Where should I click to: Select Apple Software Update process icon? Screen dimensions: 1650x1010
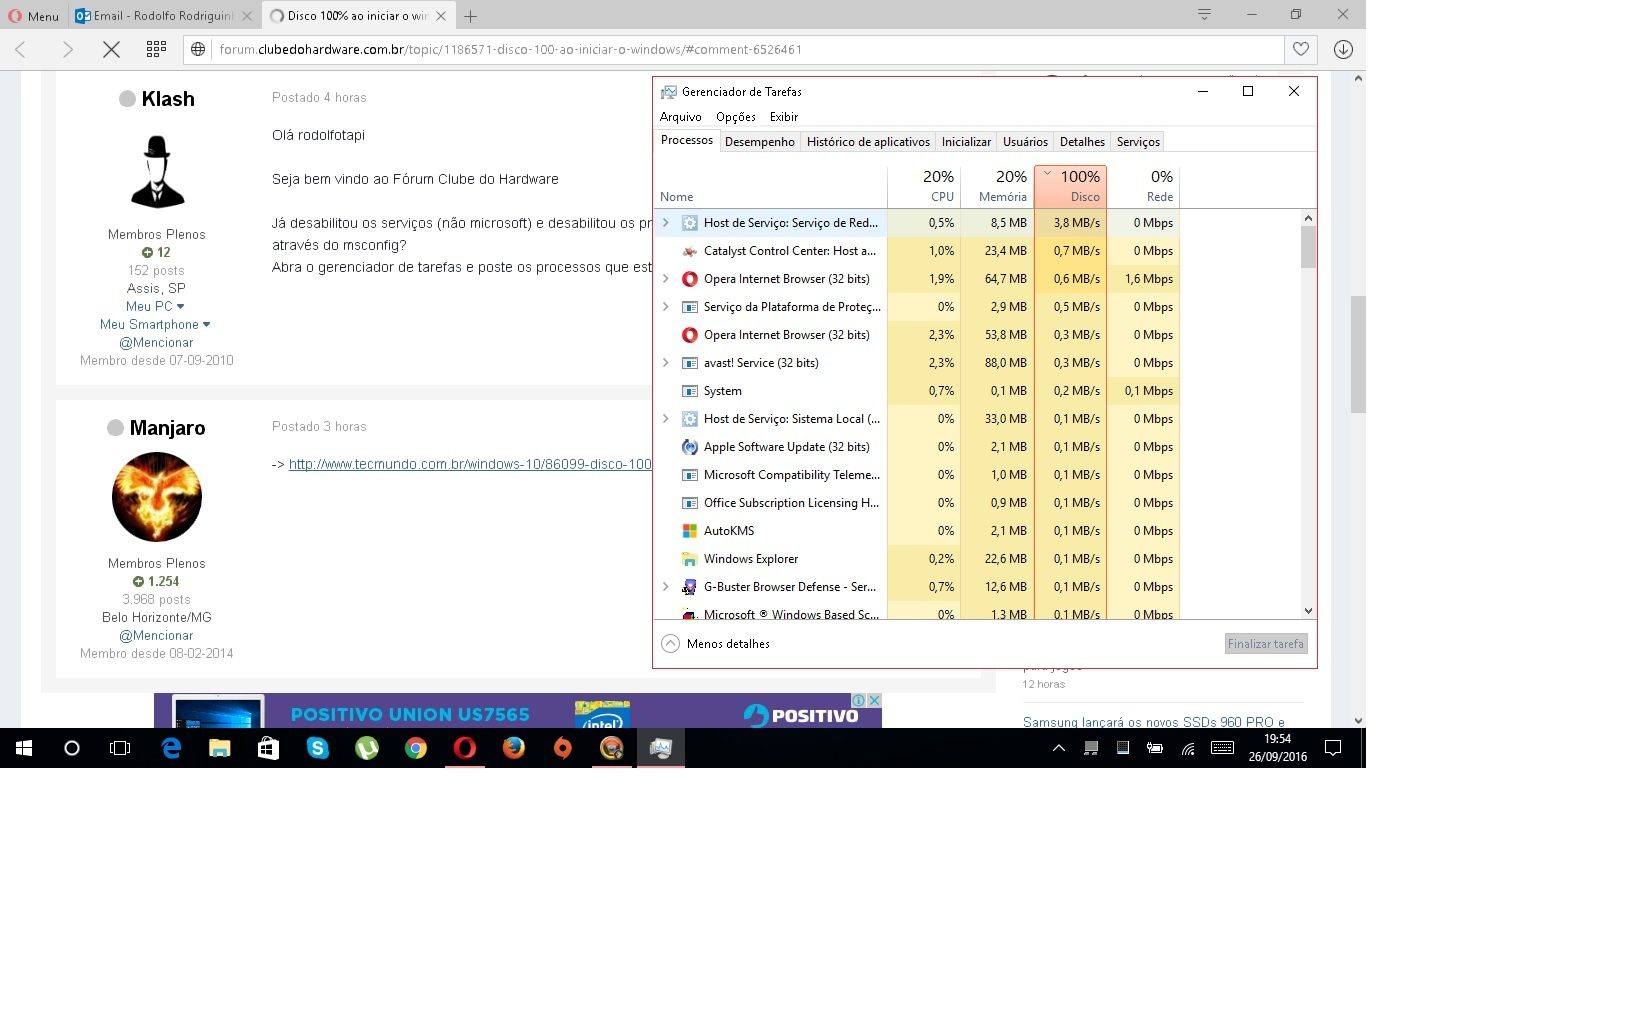689,447
